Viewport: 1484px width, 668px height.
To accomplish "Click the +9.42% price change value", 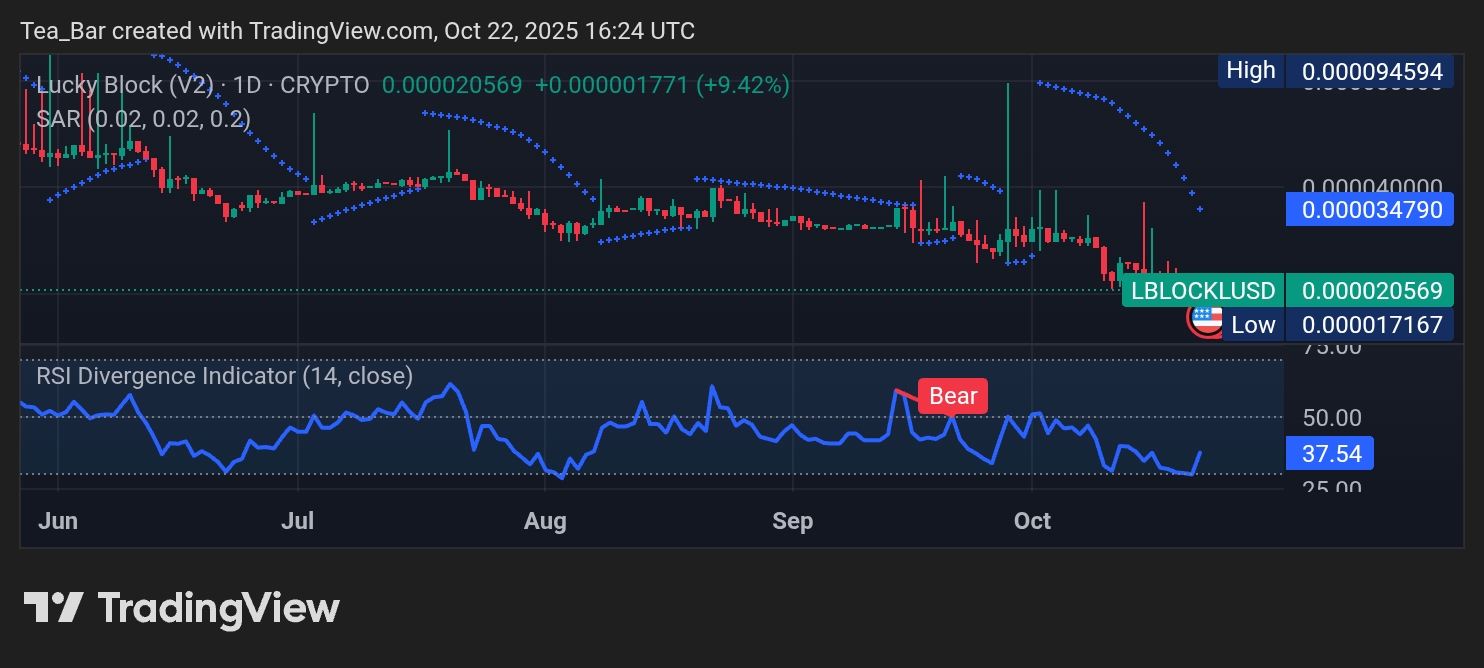I will pos(743,86).
